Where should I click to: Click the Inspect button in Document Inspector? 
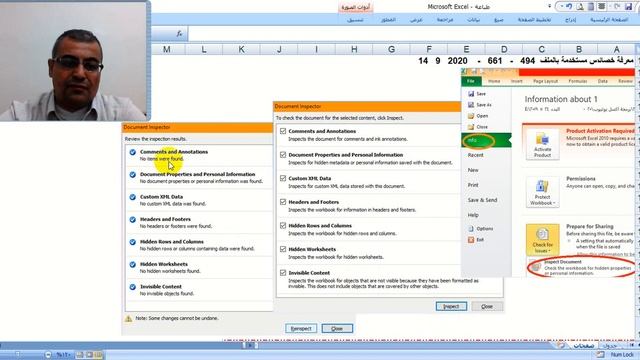point(451,306)
